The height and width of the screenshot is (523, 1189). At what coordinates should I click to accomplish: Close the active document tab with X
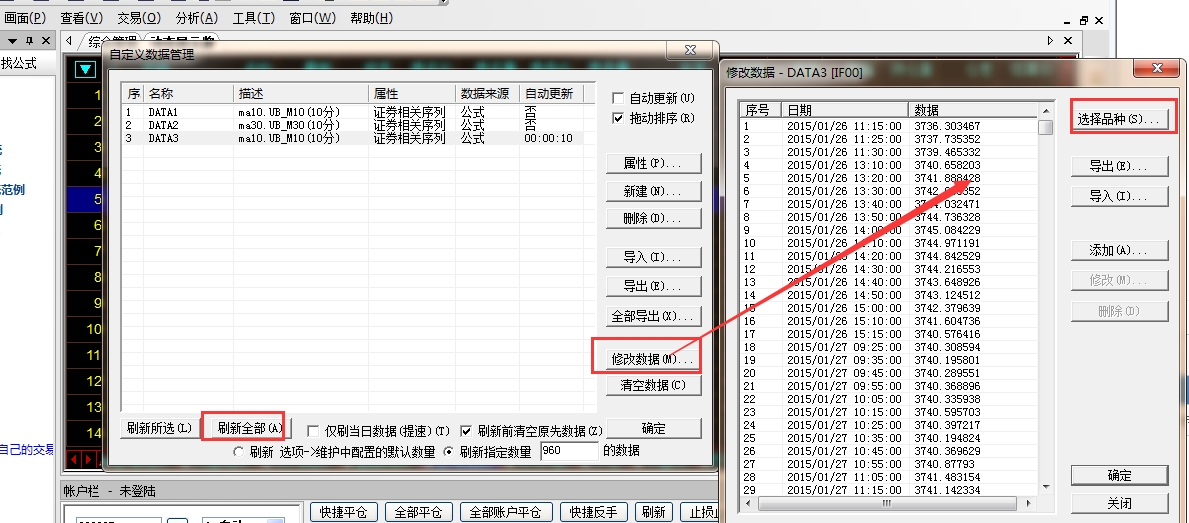(x=1069, y=40)
